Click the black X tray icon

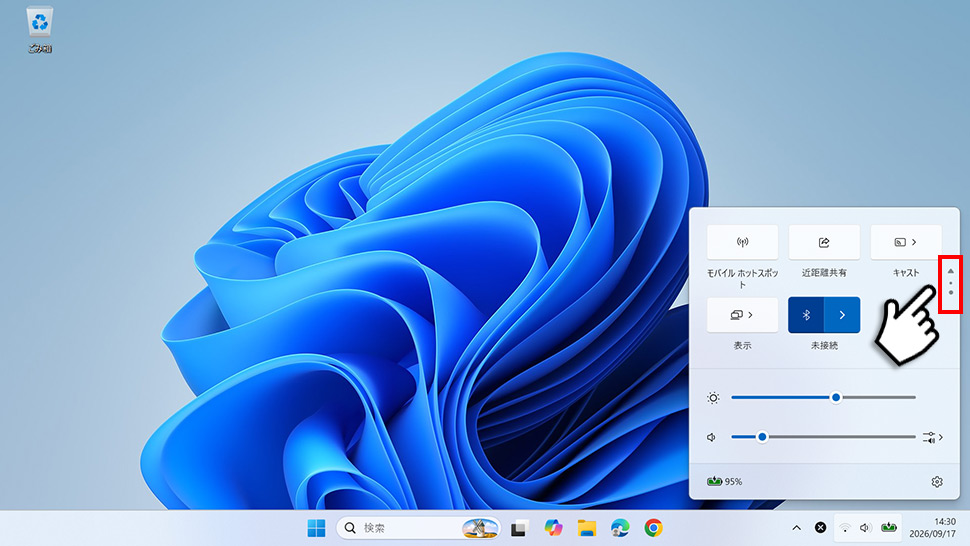(820, 527)
